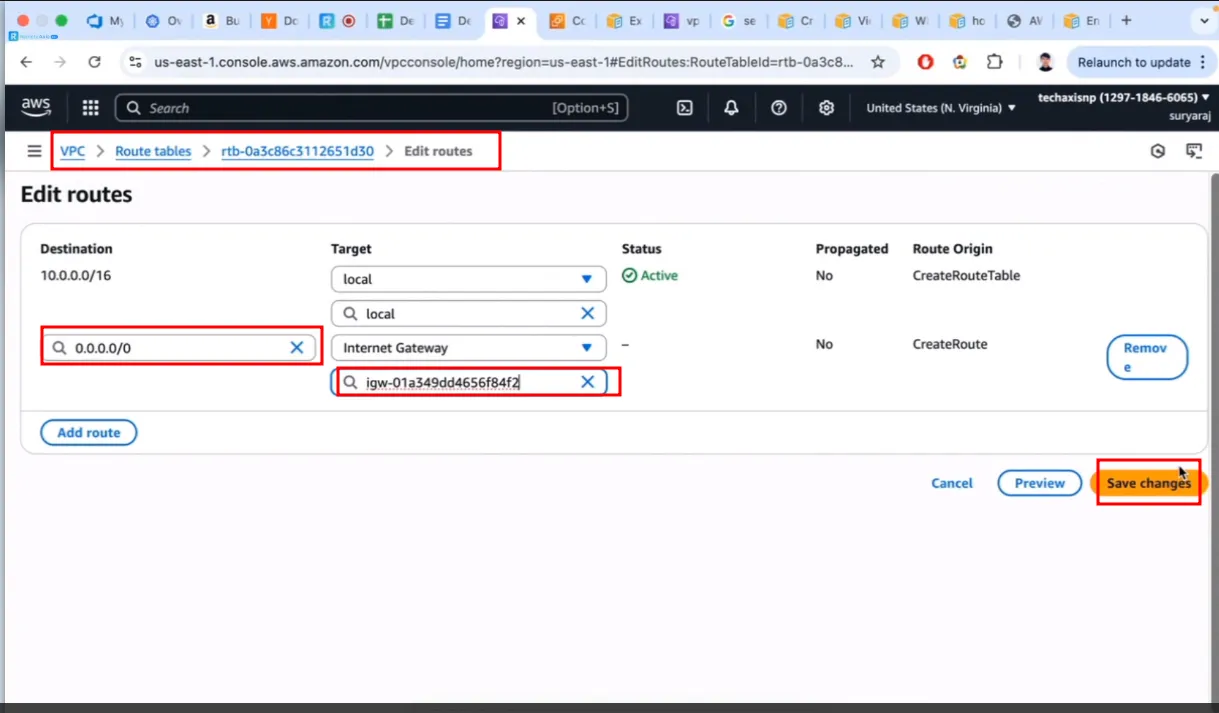1219x713 pixels.
Task: Open the Internet Gateway target type dropdown
Action: click(x=469, y=348)
